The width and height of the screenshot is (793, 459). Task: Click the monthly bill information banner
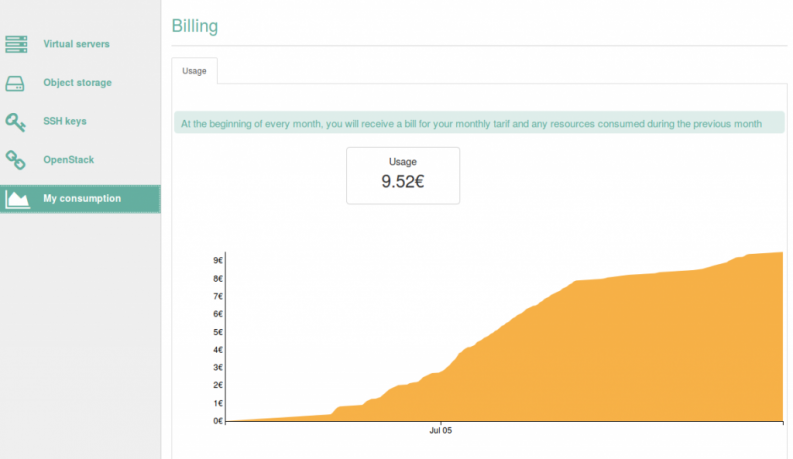470,124
